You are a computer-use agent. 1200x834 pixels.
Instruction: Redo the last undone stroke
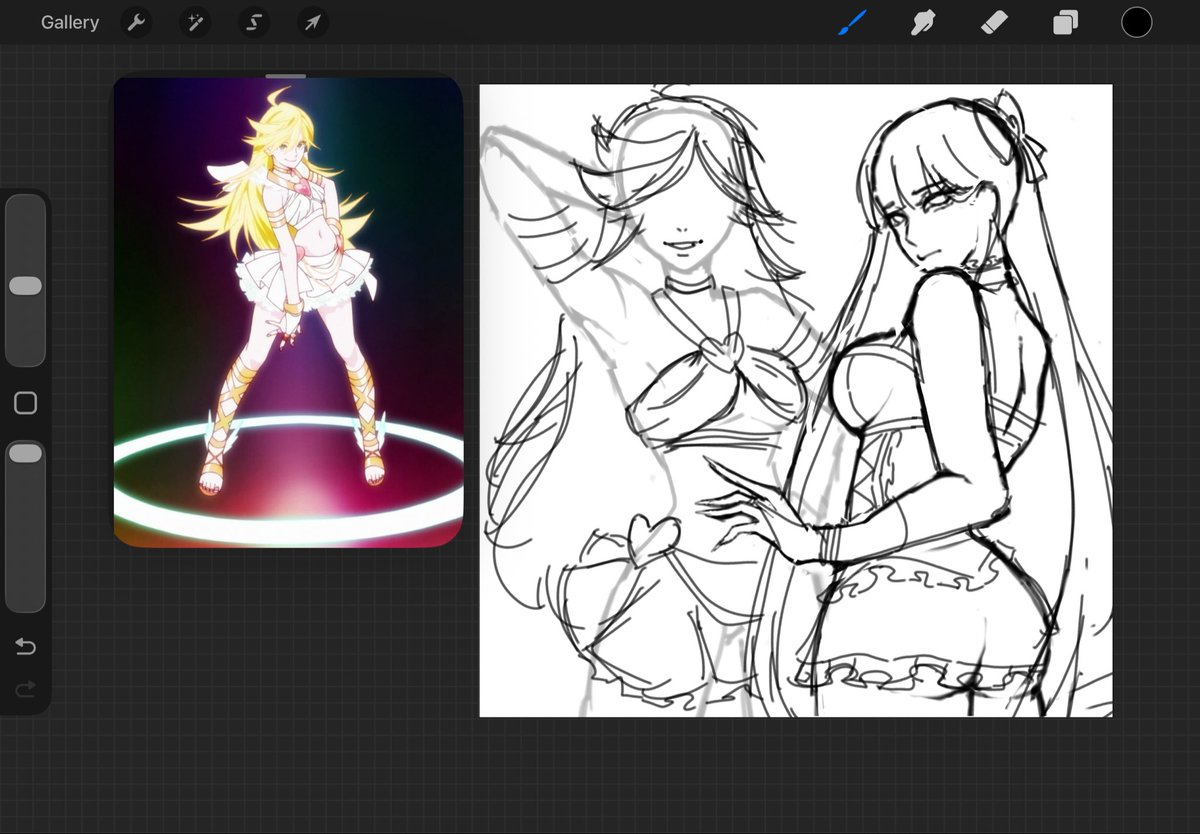click(x=26, y=688)
